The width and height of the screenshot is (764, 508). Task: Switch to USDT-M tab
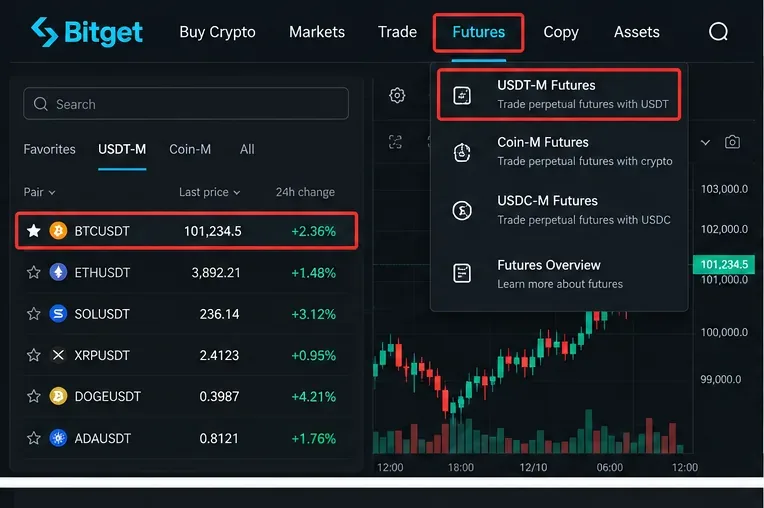122,149
